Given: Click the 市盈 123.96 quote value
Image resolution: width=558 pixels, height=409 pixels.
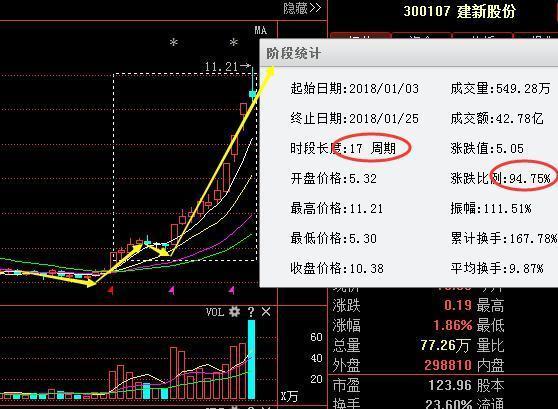Looking at the screenshot, I should (x=450, y=385).
